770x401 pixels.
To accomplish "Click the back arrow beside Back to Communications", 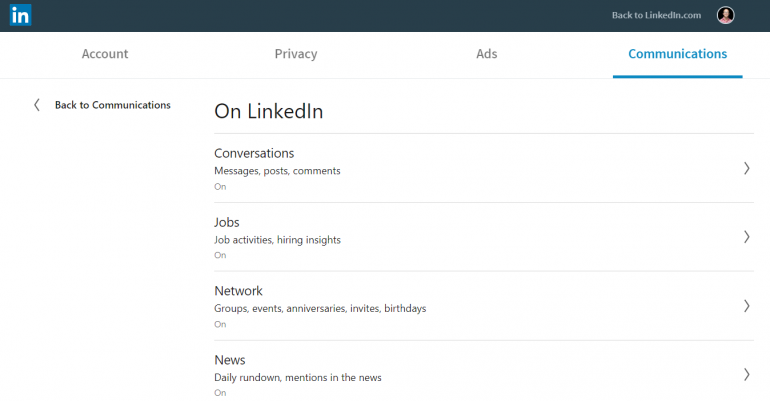I will (x=37, y=105).
